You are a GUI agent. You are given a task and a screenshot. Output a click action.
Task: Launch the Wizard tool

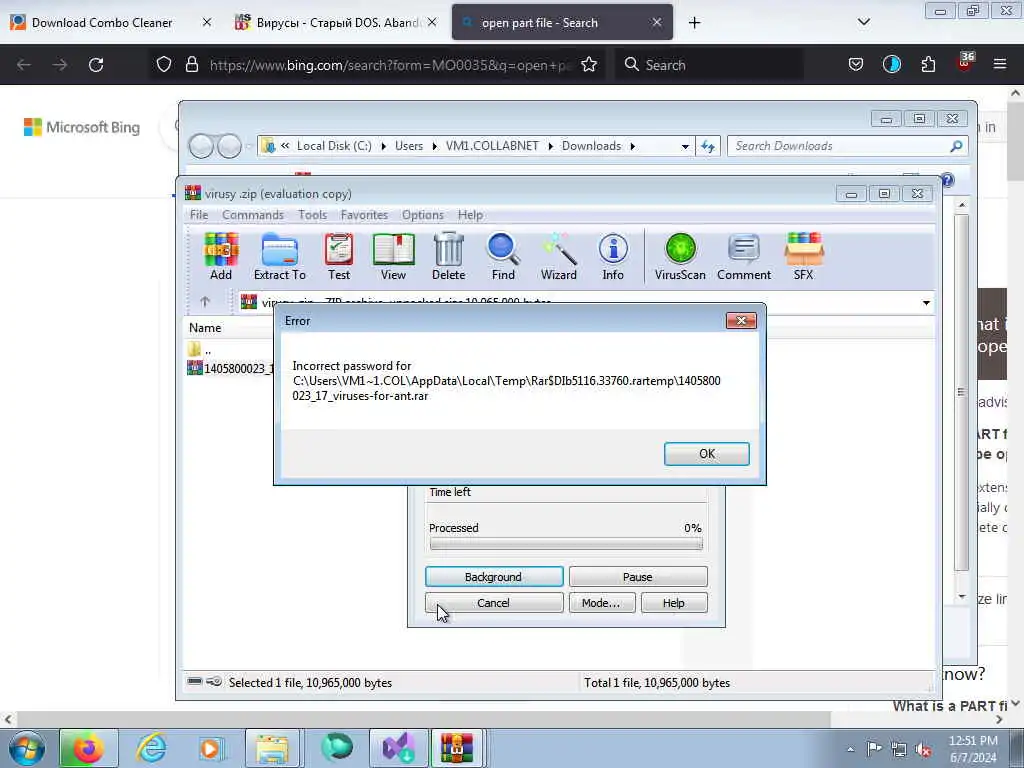click(558, 257)
